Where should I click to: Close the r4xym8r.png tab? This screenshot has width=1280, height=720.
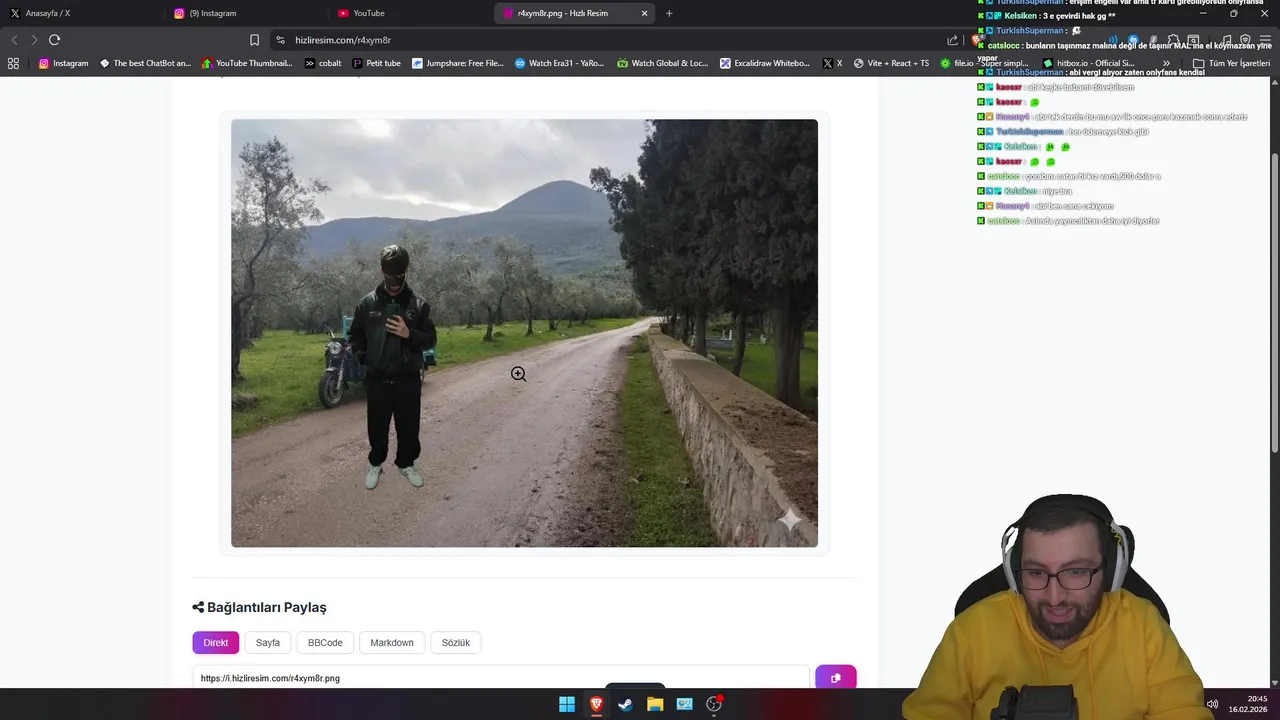[x=644, y=13]
